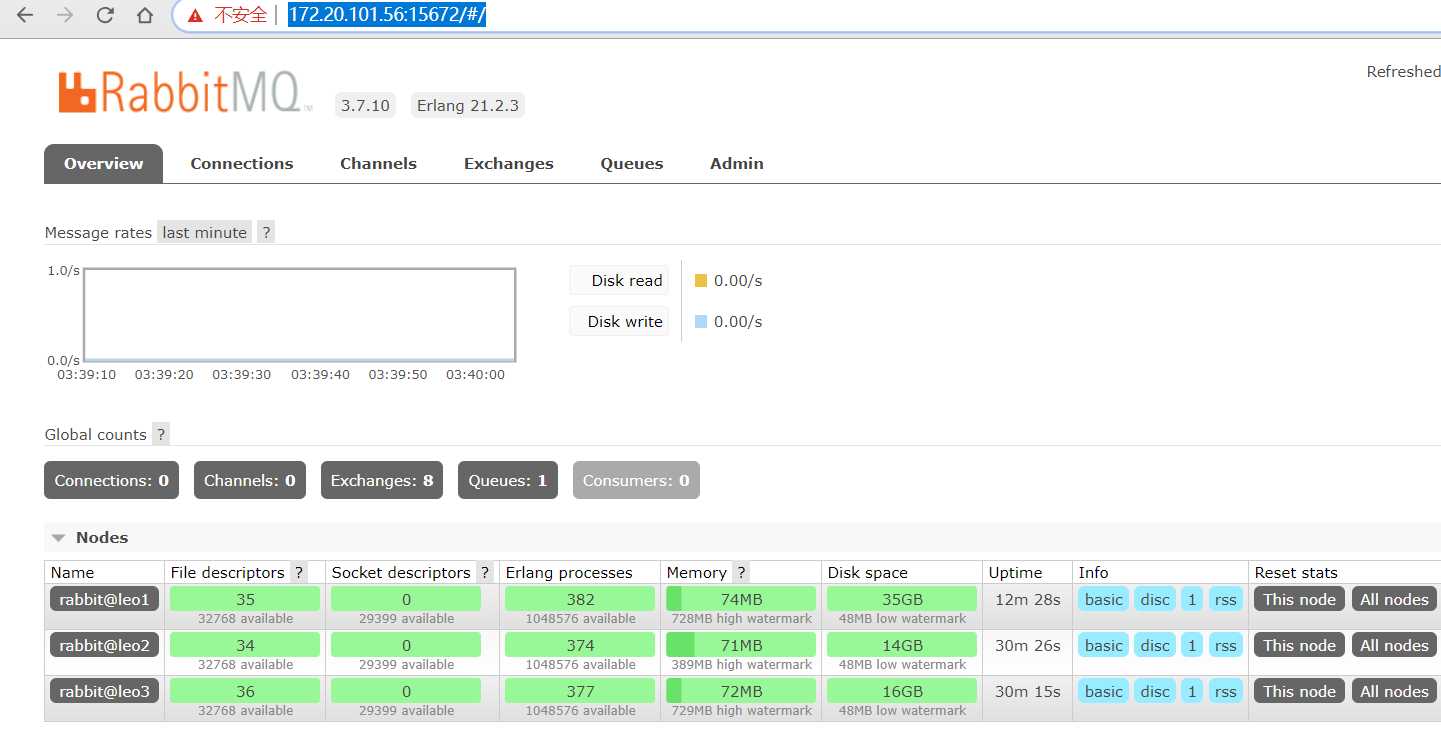Open node rabbit@leo1 details
The image size is (1441, 732).
click(x=105, y=599)
